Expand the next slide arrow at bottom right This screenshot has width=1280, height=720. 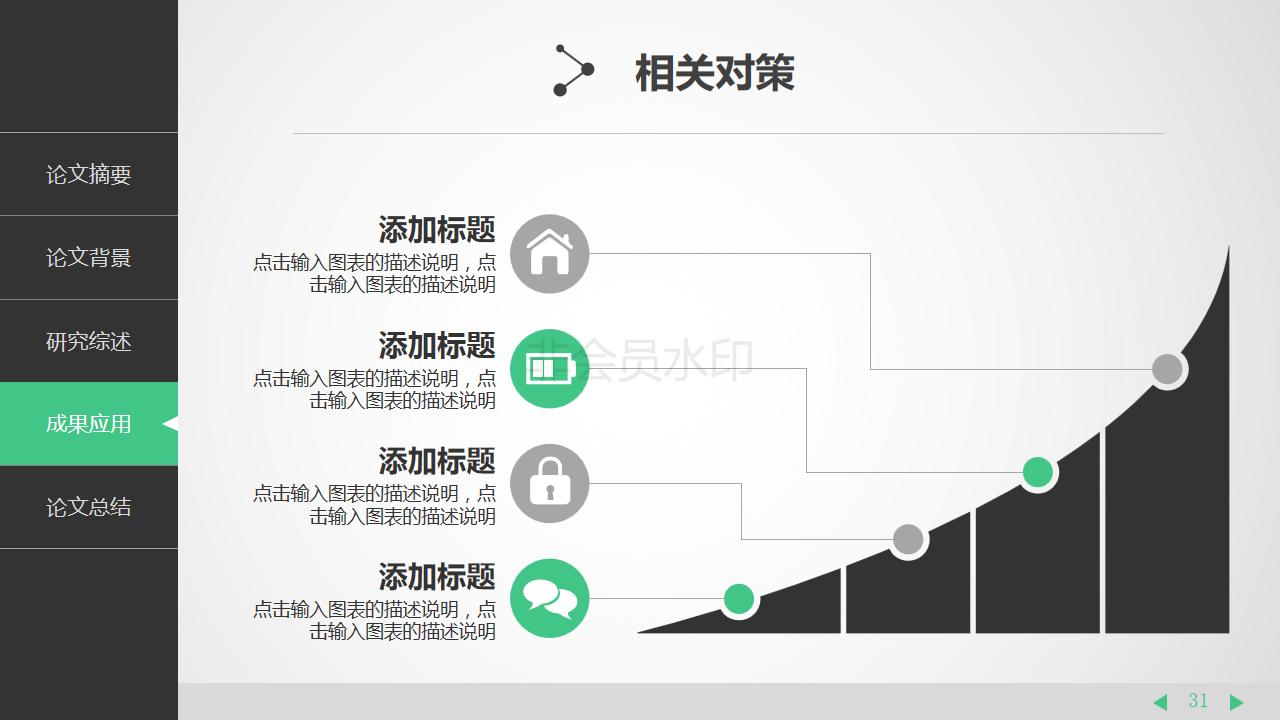[x=1236, y=701]
